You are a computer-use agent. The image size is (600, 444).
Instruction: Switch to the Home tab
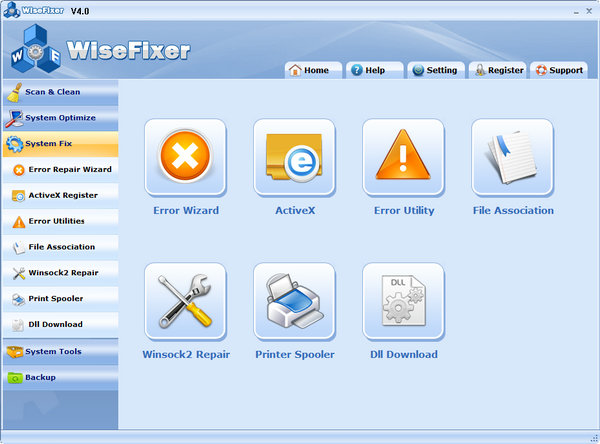click(313, 70)
